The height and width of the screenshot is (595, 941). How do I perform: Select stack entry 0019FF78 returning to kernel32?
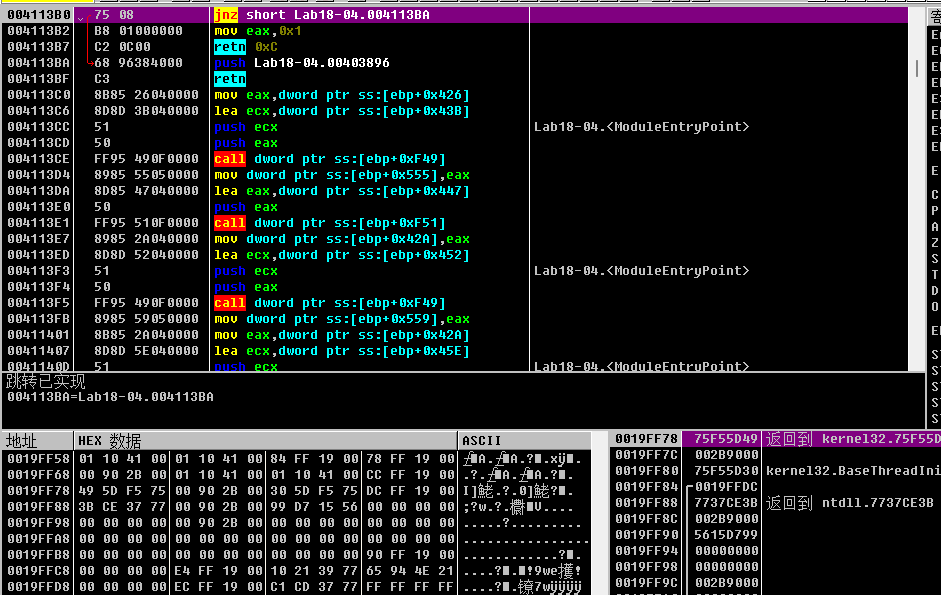pyautogui.click(x=775, y=439)
